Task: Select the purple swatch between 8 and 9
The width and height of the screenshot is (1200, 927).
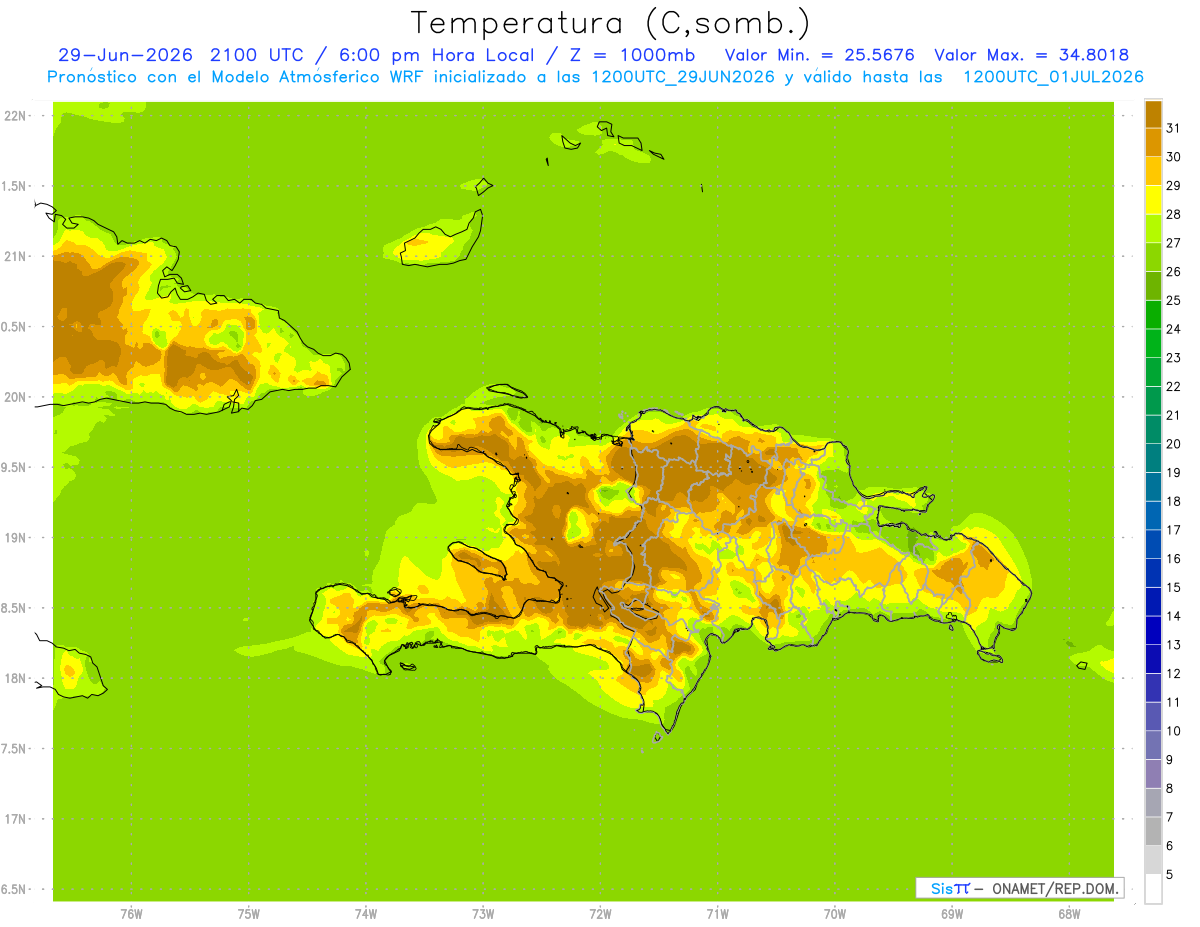Action: tap(1153, 774)
